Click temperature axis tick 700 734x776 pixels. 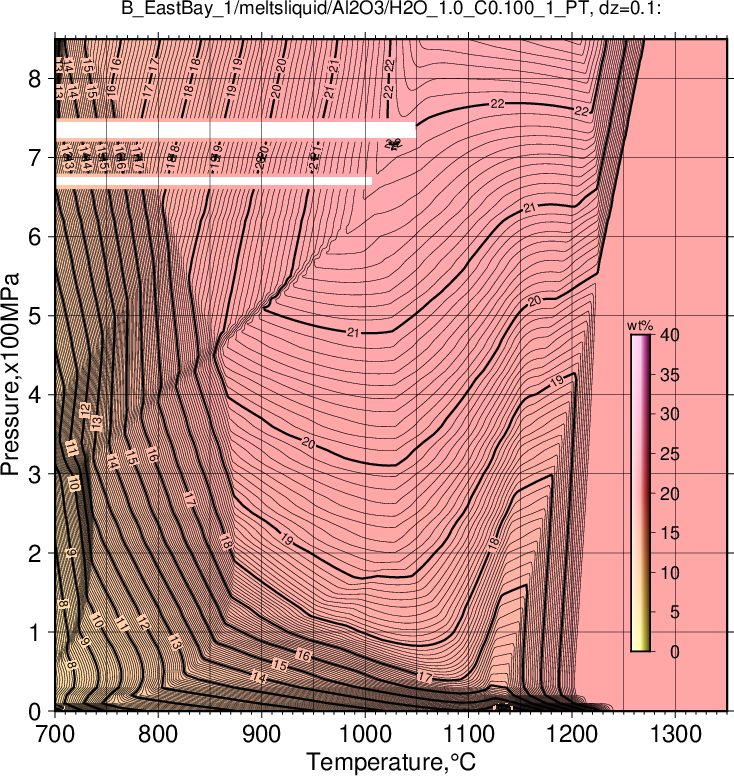pyautogui.click(x=54, y=734)
